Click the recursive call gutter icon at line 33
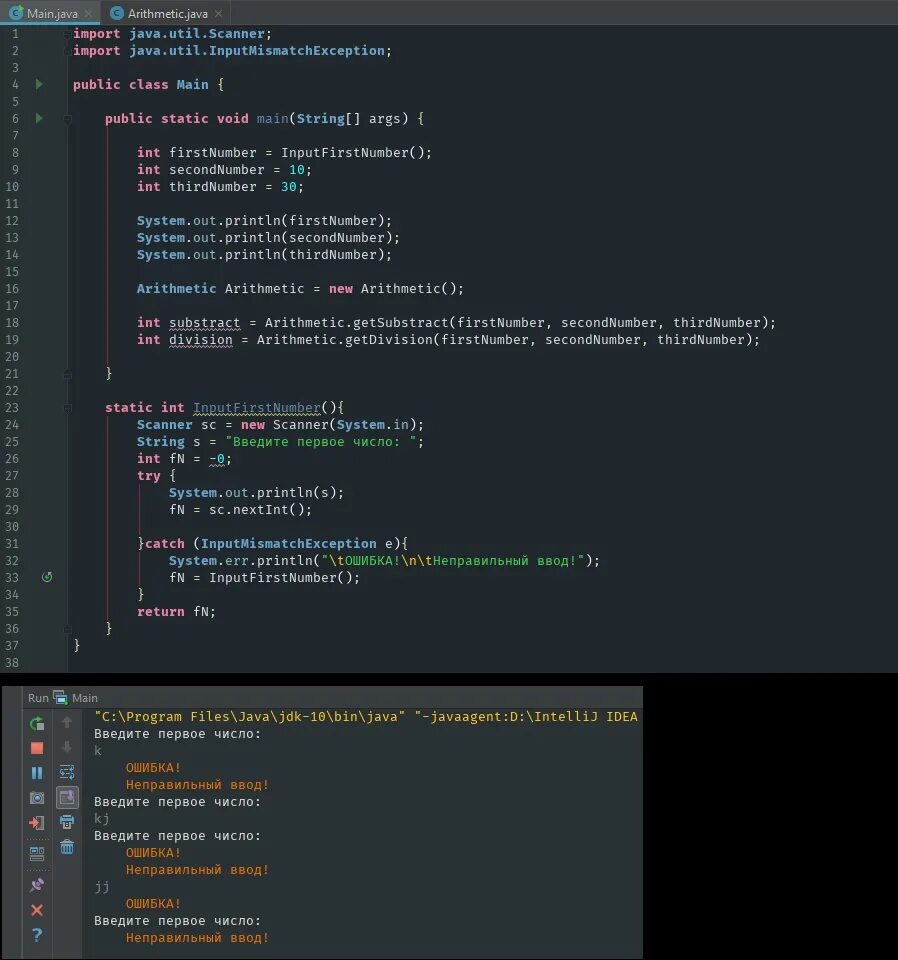This screenshot has width=898, height=960. (47, 577)
